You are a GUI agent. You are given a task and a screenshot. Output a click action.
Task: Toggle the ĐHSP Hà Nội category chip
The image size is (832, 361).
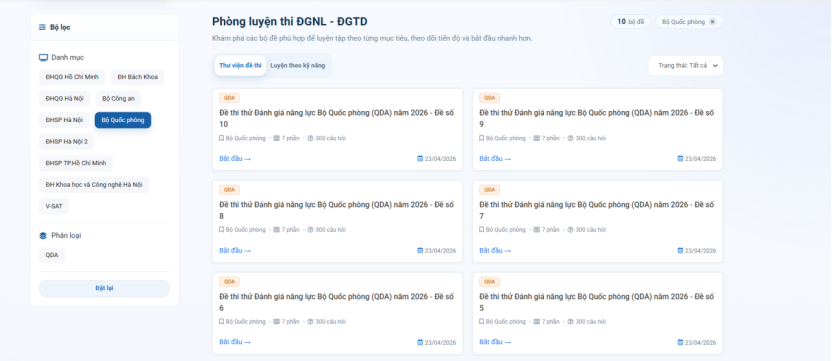click(64, 120)
